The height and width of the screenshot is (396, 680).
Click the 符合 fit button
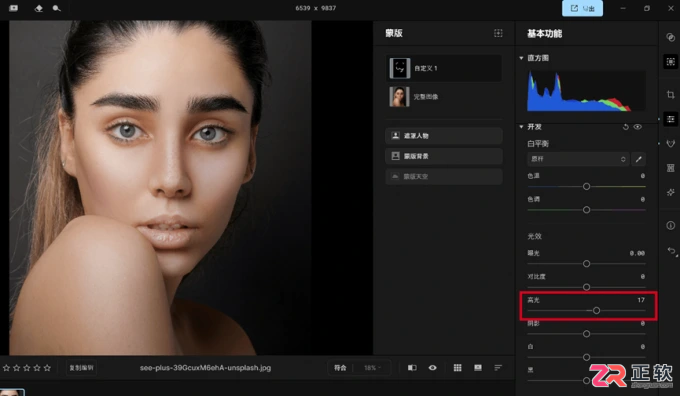pos(340,368)
